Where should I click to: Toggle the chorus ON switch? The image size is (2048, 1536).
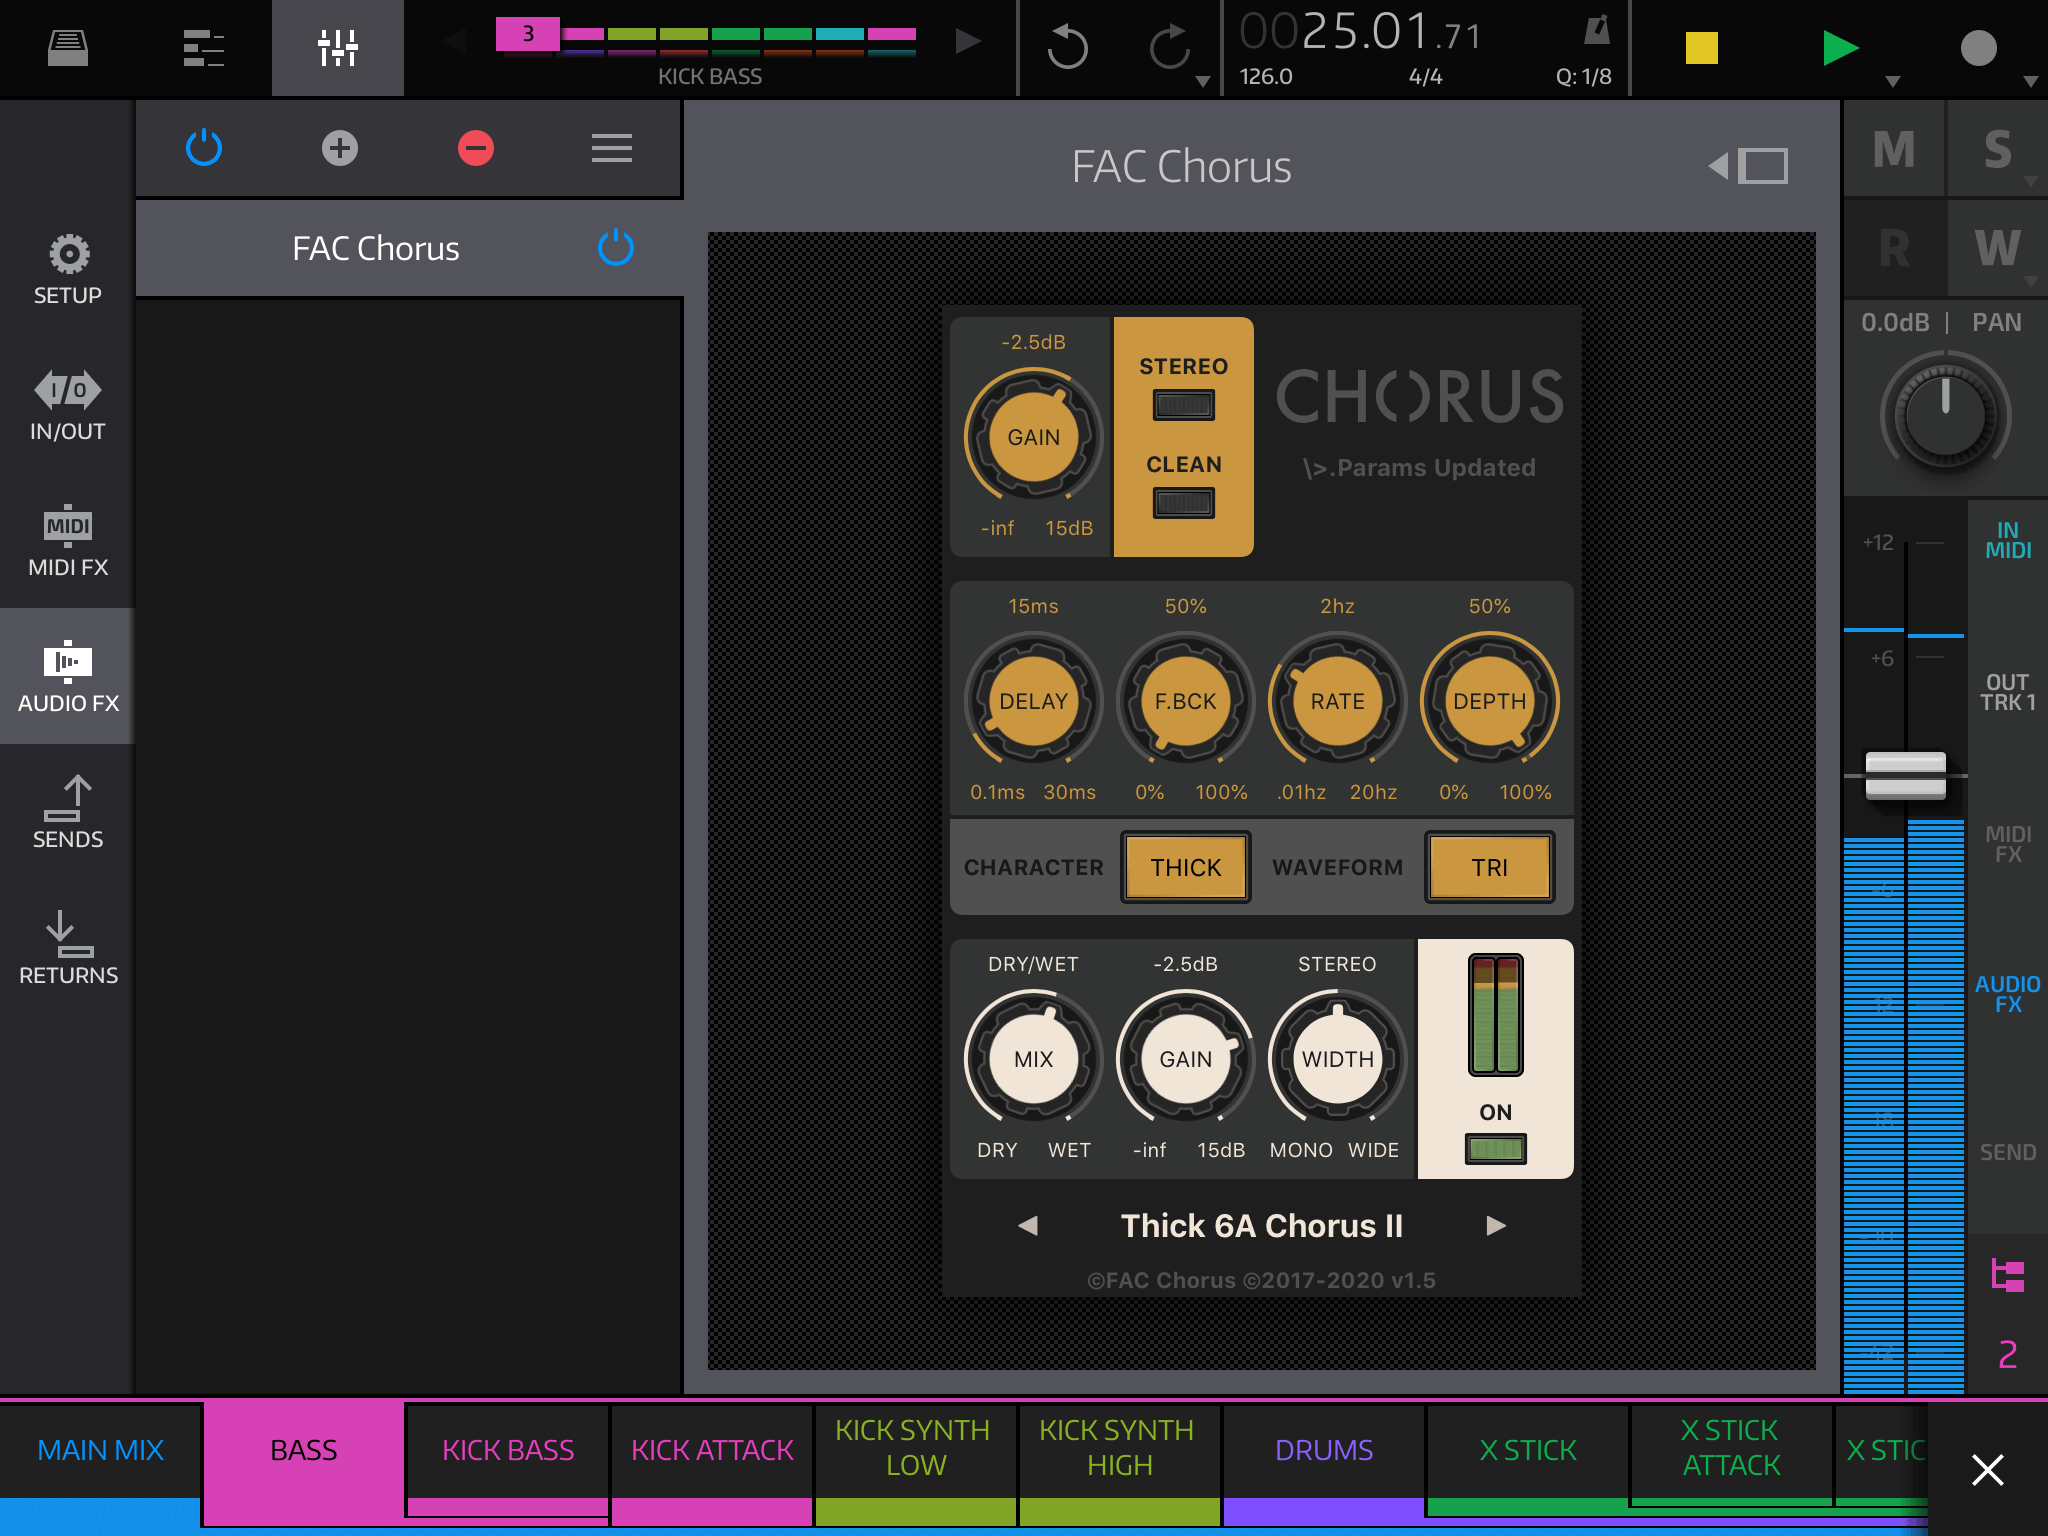[1496, 1148]
